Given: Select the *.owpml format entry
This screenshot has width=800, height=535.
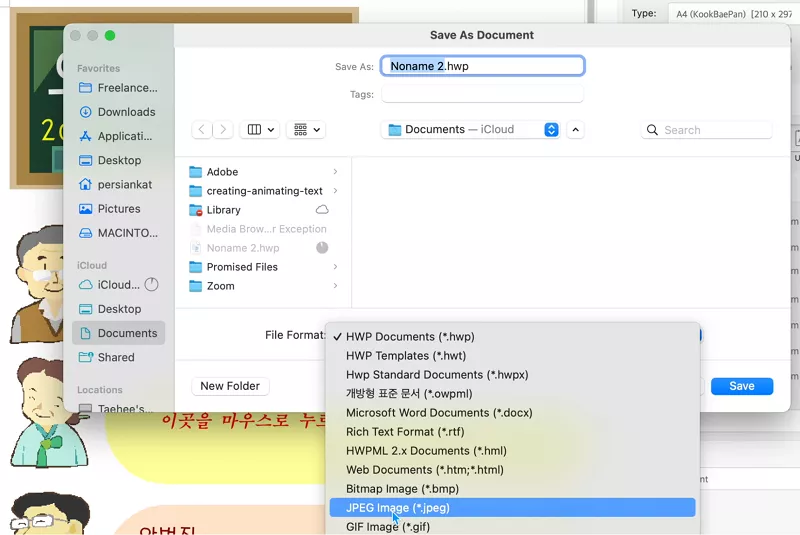Looking at the screenshot, I should coord(512,394).
